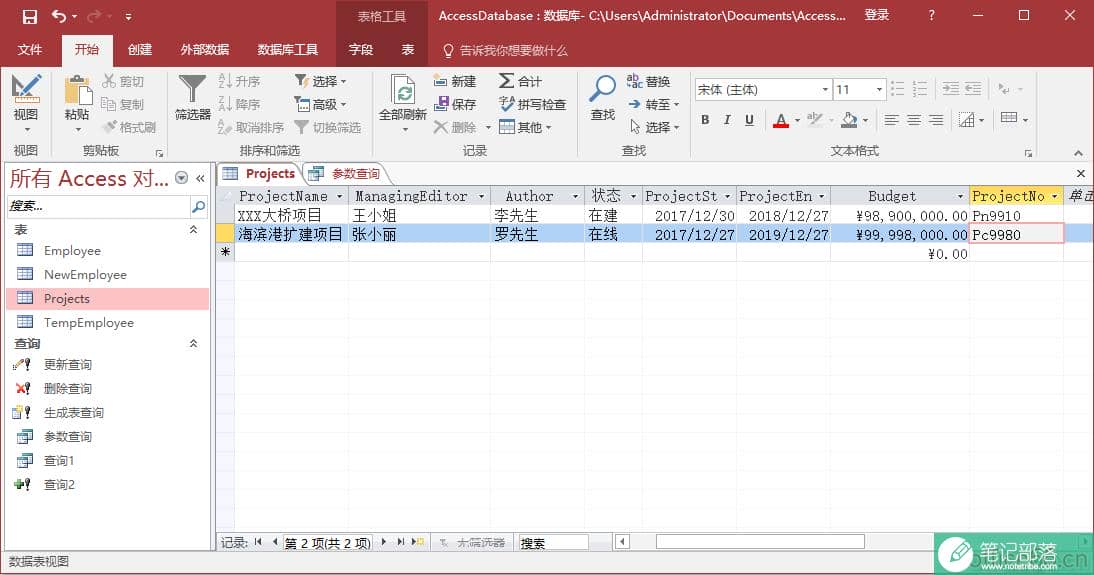Screen dimensions: 1094x575
Task: Sort descending with 降序
Action: pos(239,104)
